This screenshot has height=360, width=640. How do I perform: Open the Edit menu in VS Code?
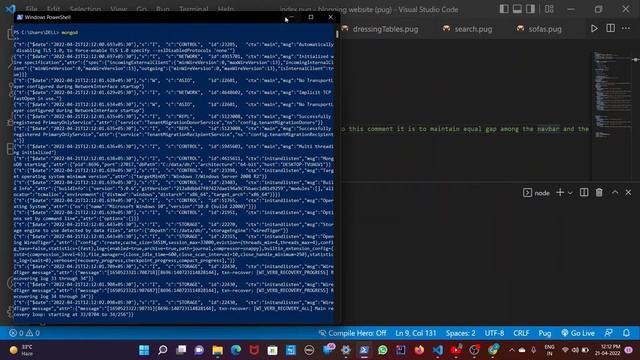[x=53, y=9]
